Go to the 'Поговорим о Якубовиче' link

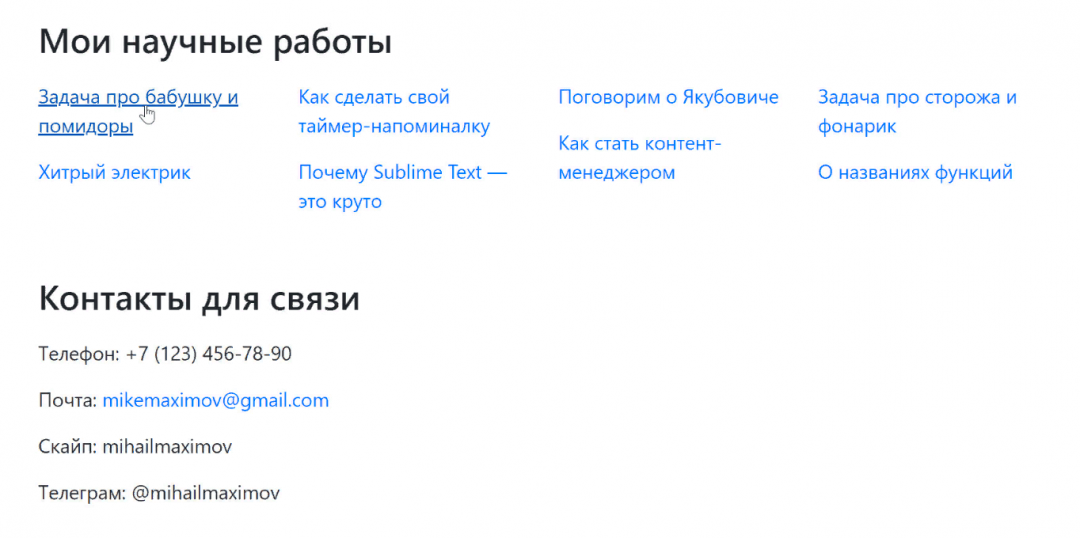(x=668, y=98)
